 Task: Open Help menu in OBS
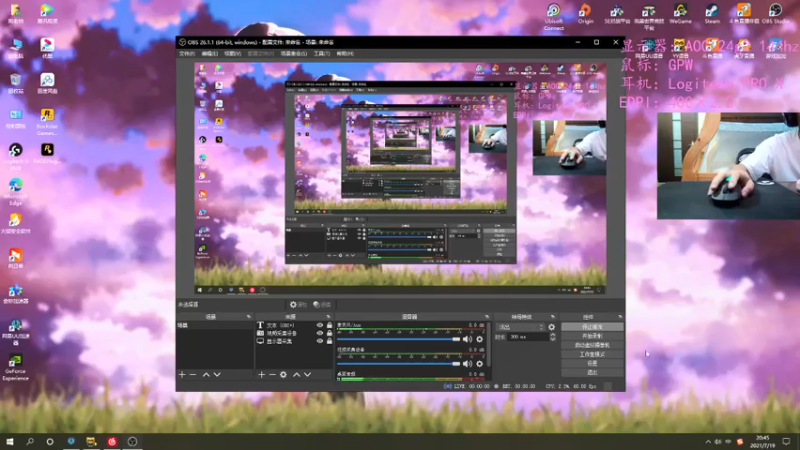345,54
